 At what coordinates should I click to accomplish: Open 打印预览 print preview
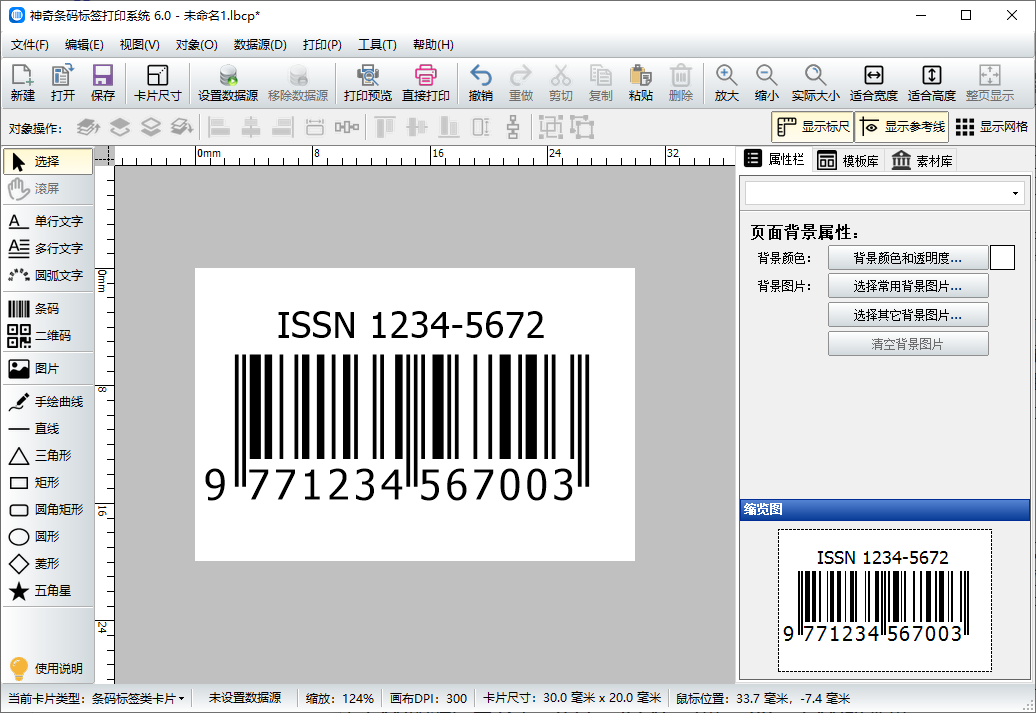(x=368, y=83)
